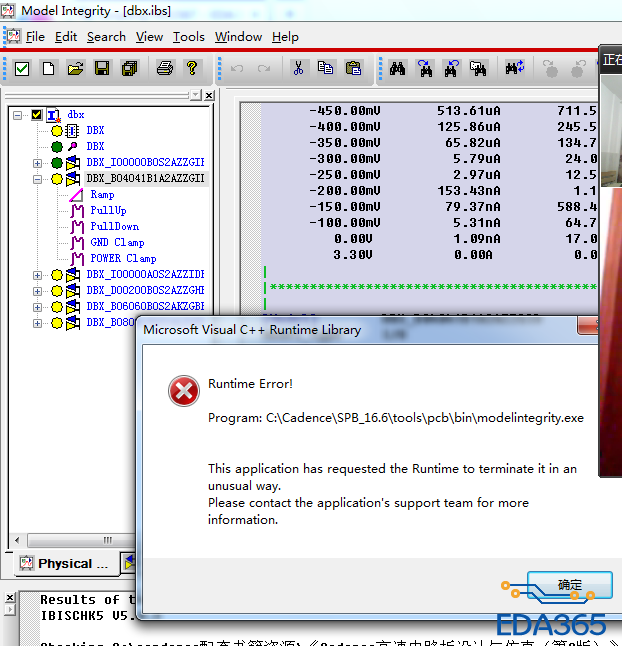This screenshot has width=622, height=646.
Task: Select the DBX_B04041B1A2AZZGII tree item
Action: coord(145,178)
